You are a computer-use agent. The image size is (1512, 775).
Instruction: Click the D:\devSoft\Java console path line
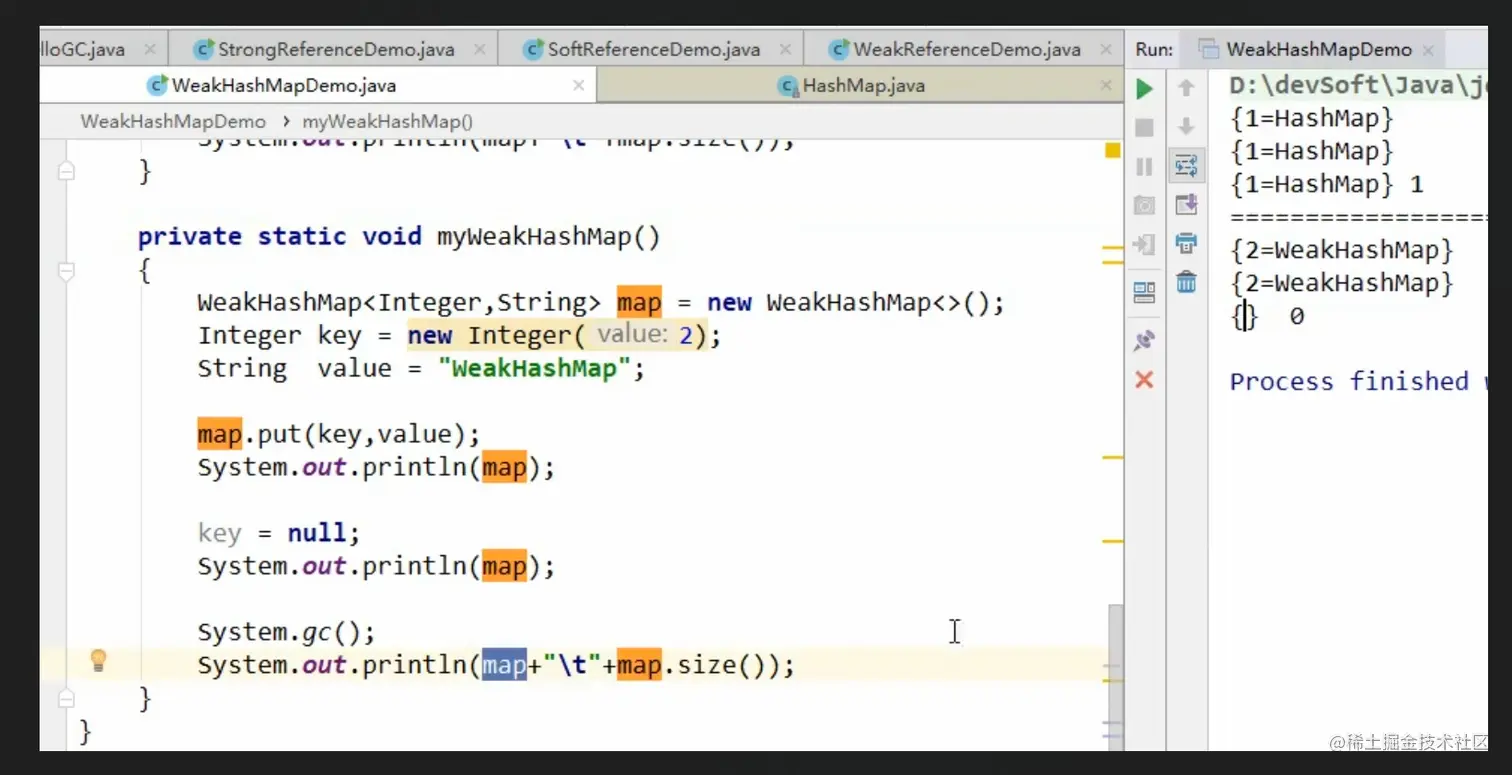tap(1358, 86)
